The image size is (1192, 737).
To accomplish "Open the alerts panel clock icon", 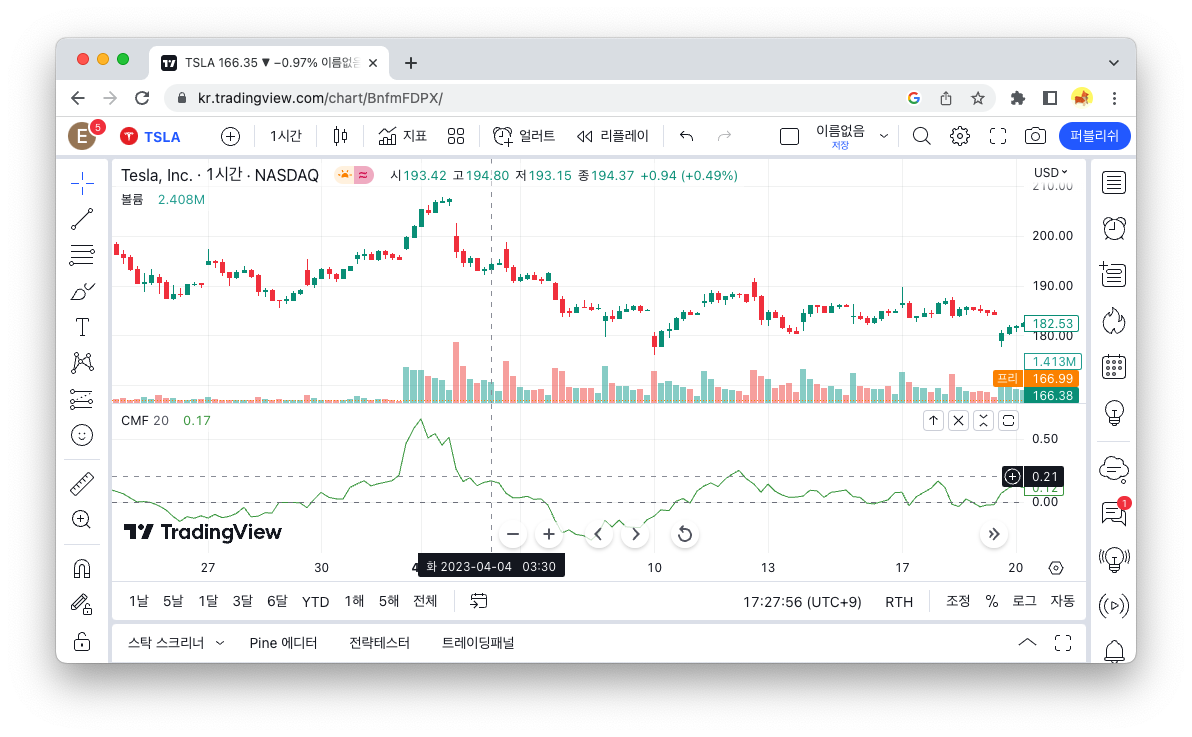I will [1114, 228].
